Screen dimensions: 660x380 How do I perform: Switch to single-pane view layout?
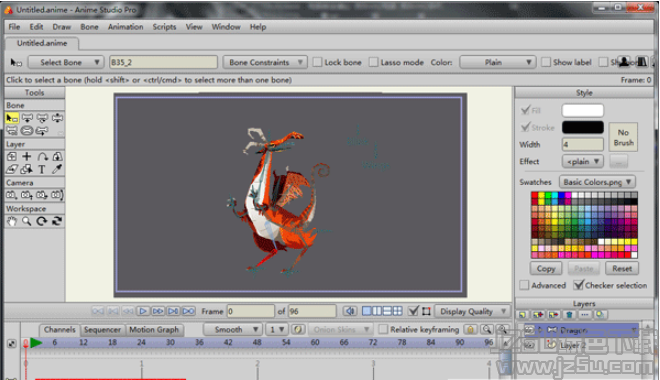click(x=367, y=311)
